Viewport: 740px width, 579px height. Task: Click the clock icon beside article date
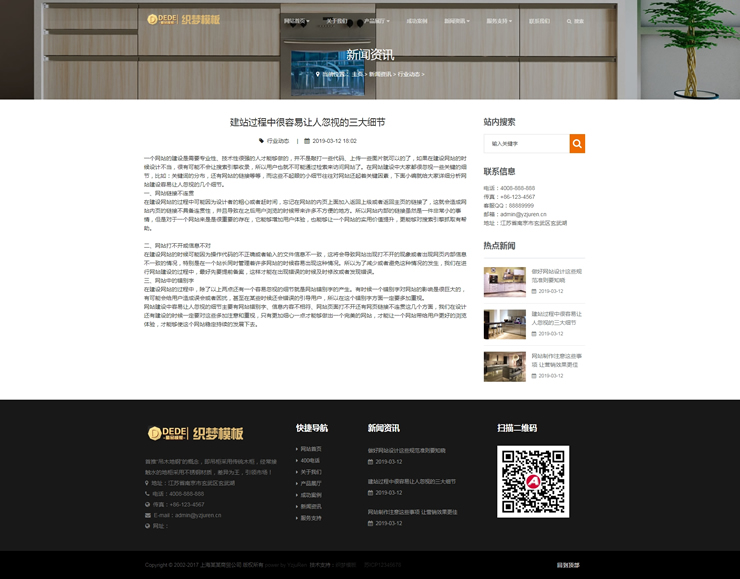(x=308, y=141)
